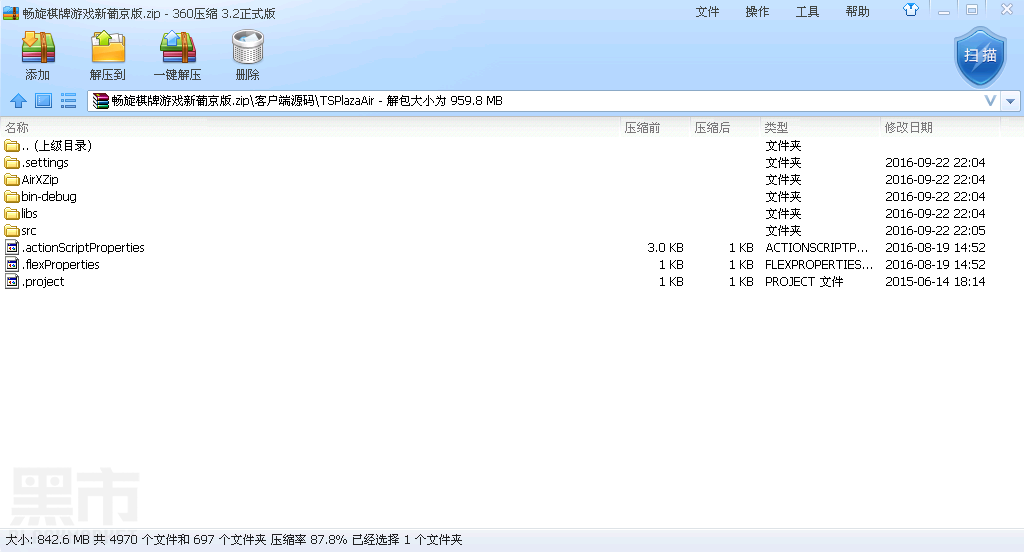Click the bin-debug folder icon
Image resolution: width=1024 pixels, height=552 pixels.
(x=12, y=197)
